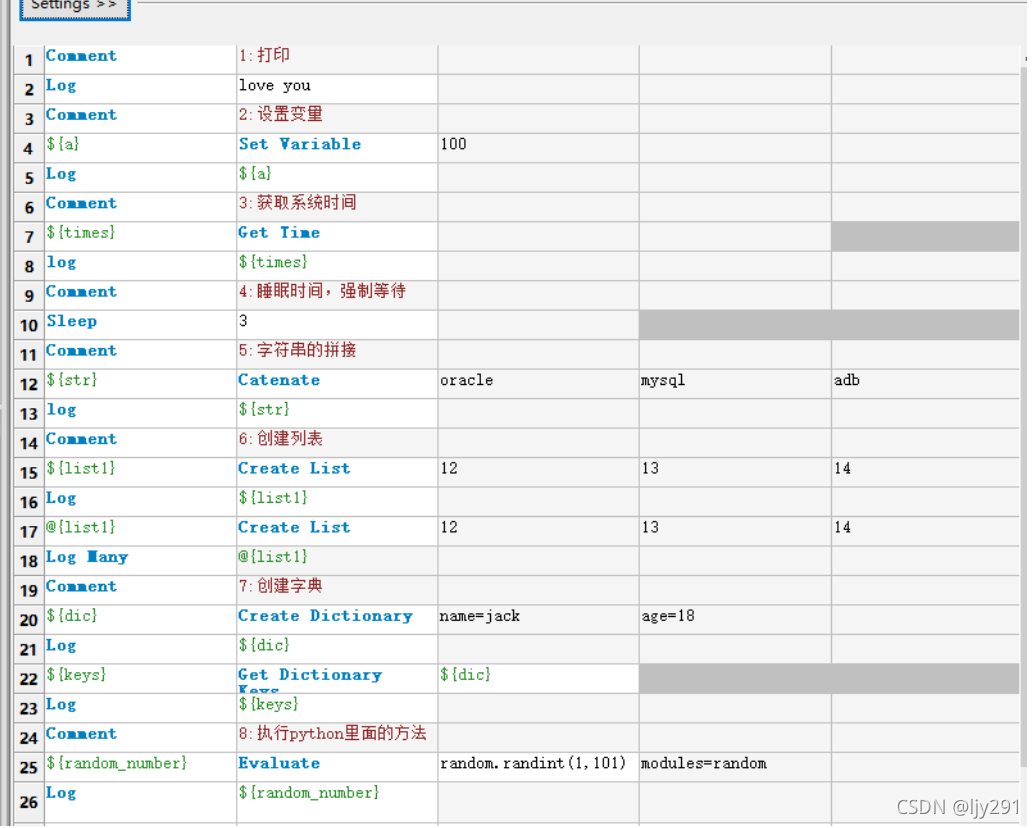Select the value 12 cell in row 15
1033x828 pixels.
[538, 472]
